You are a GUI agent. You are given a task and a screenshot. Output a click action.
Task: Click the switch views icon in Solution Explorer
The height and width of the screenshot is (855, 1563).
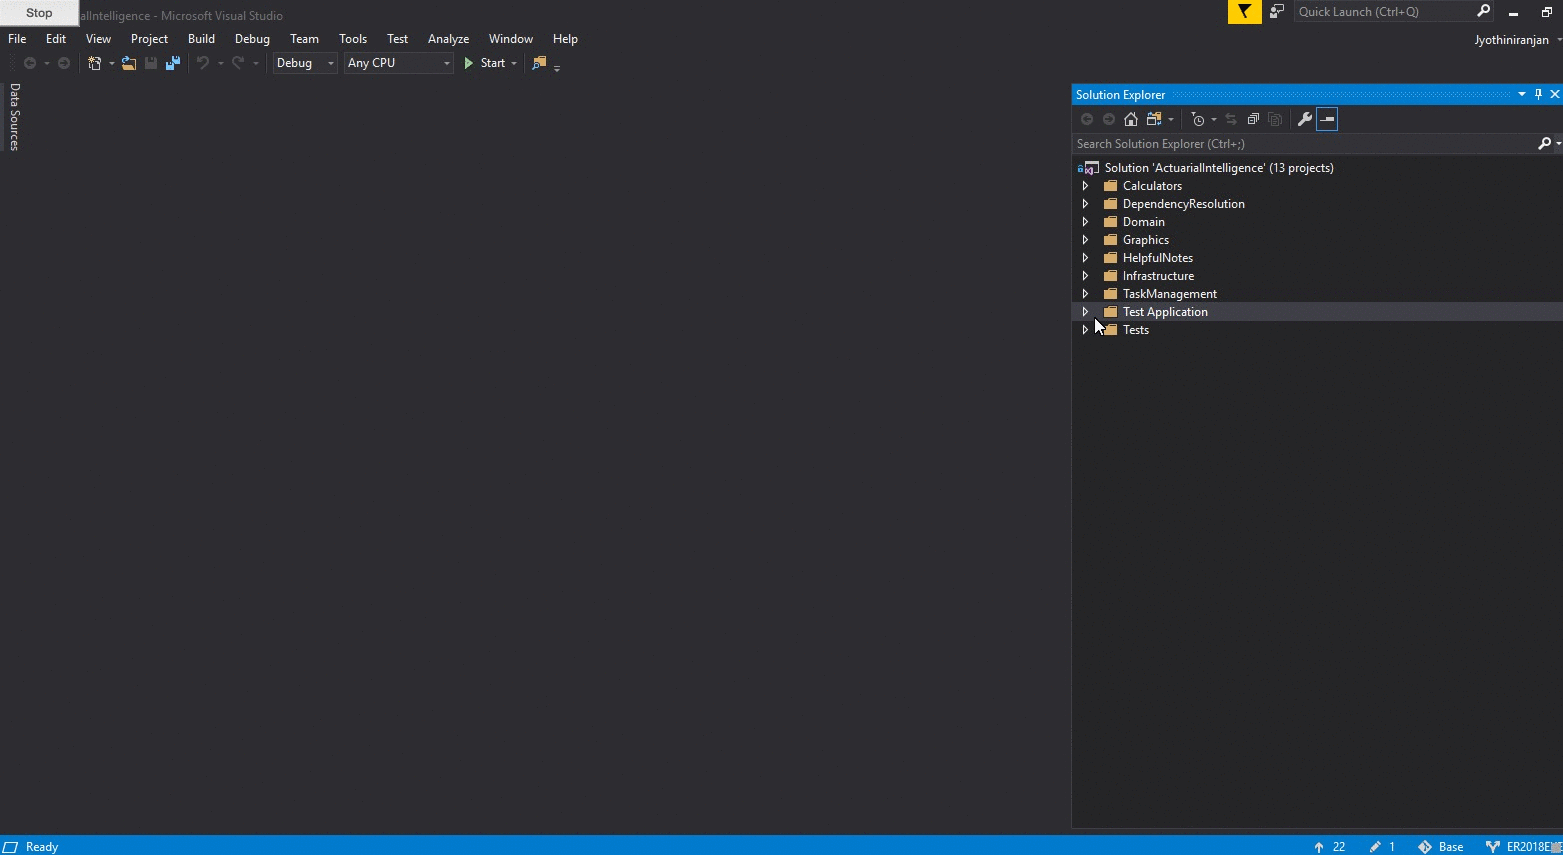click(x=1154, y=119)
